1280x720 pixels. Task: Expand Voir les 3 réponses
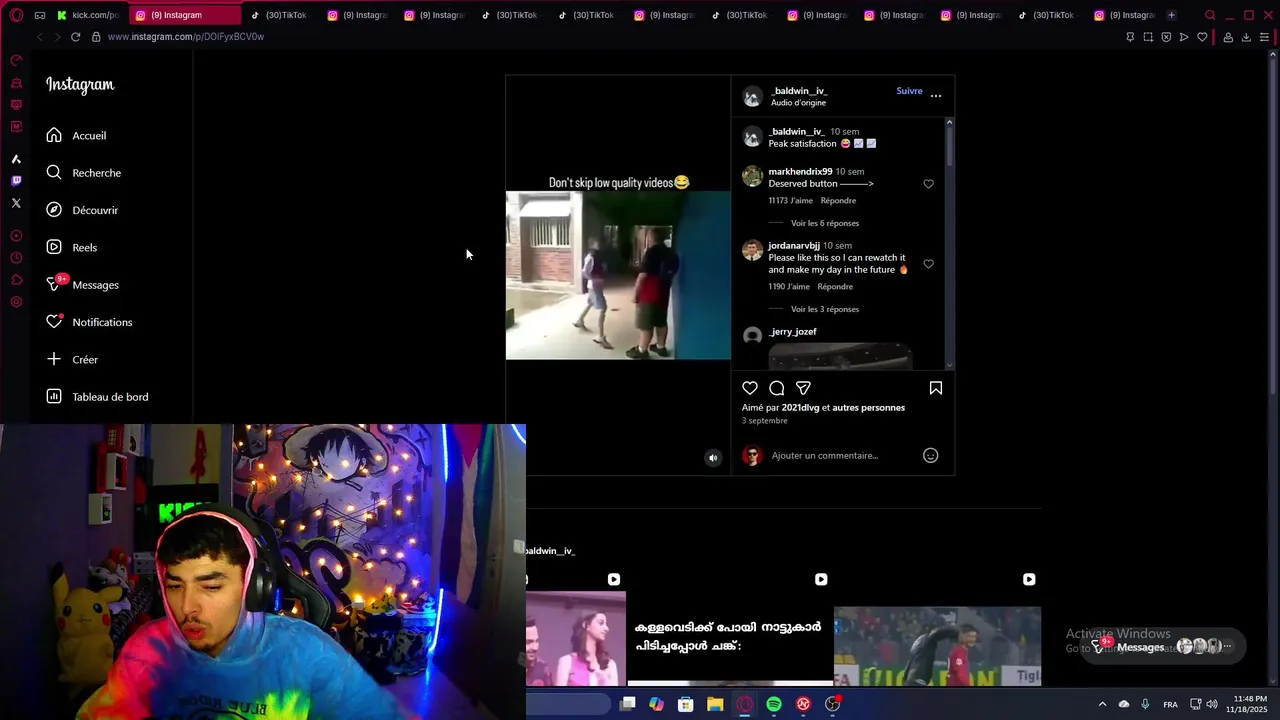[x=825, y=309]
